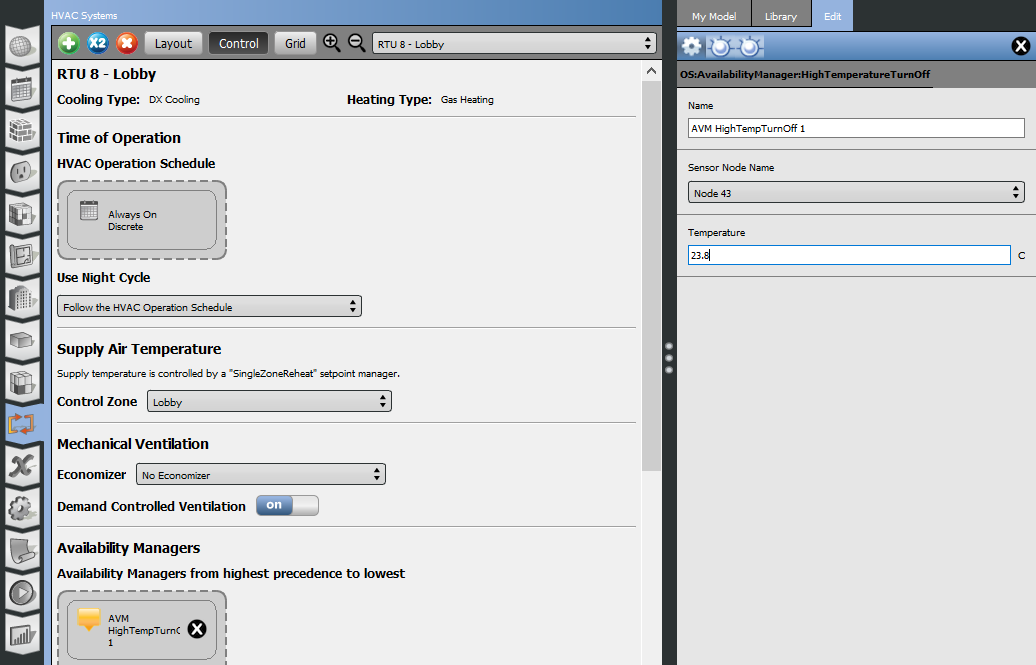This screenshot has width=1036, height=665.
Task: Remove AVM HighTempTurnOff 1 with its X
Action: [x=197, y=629]
